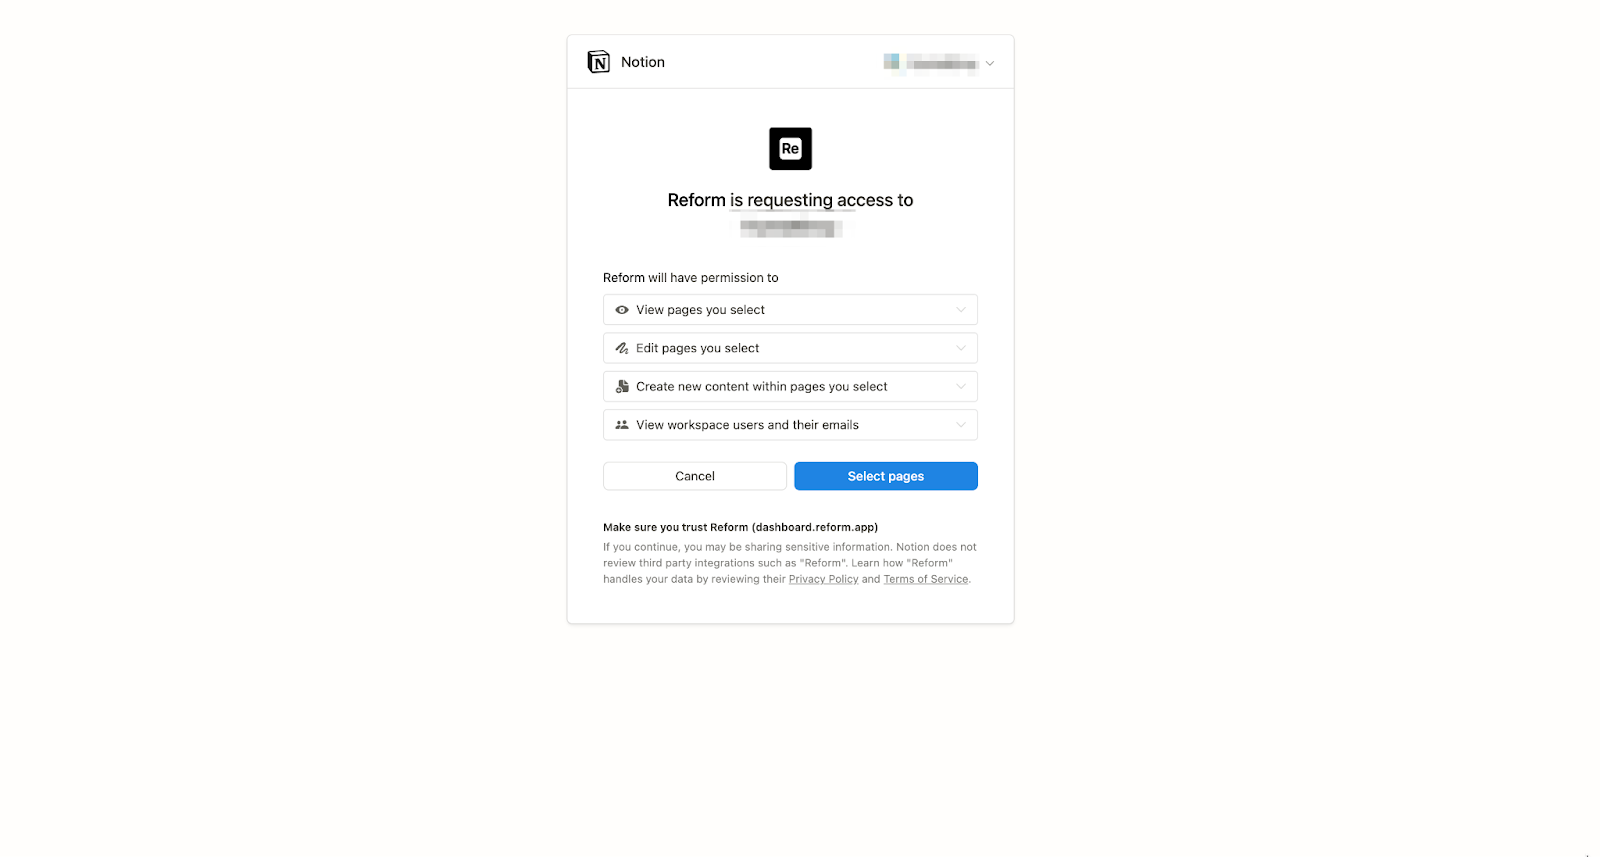Open the Privacy Policy link
This screenshot has width=1600, height=857.
click(823, 579)
